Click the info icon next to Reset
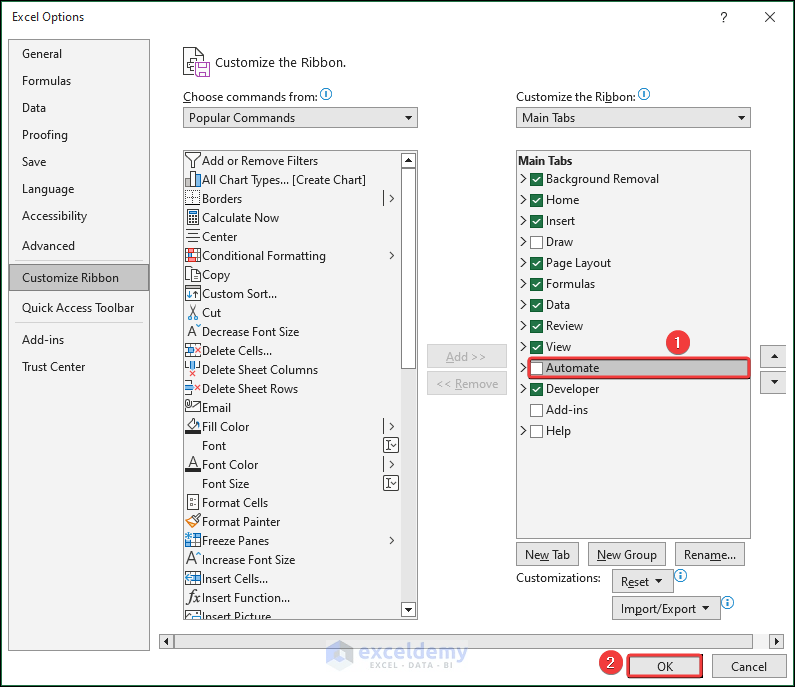 click(x=680, y=576)
